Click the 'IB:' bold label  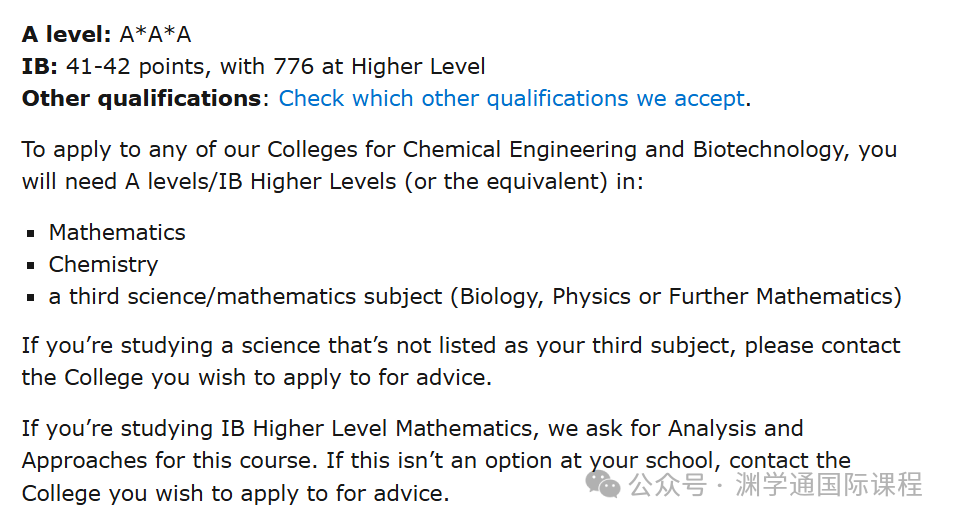coord(40,66)
